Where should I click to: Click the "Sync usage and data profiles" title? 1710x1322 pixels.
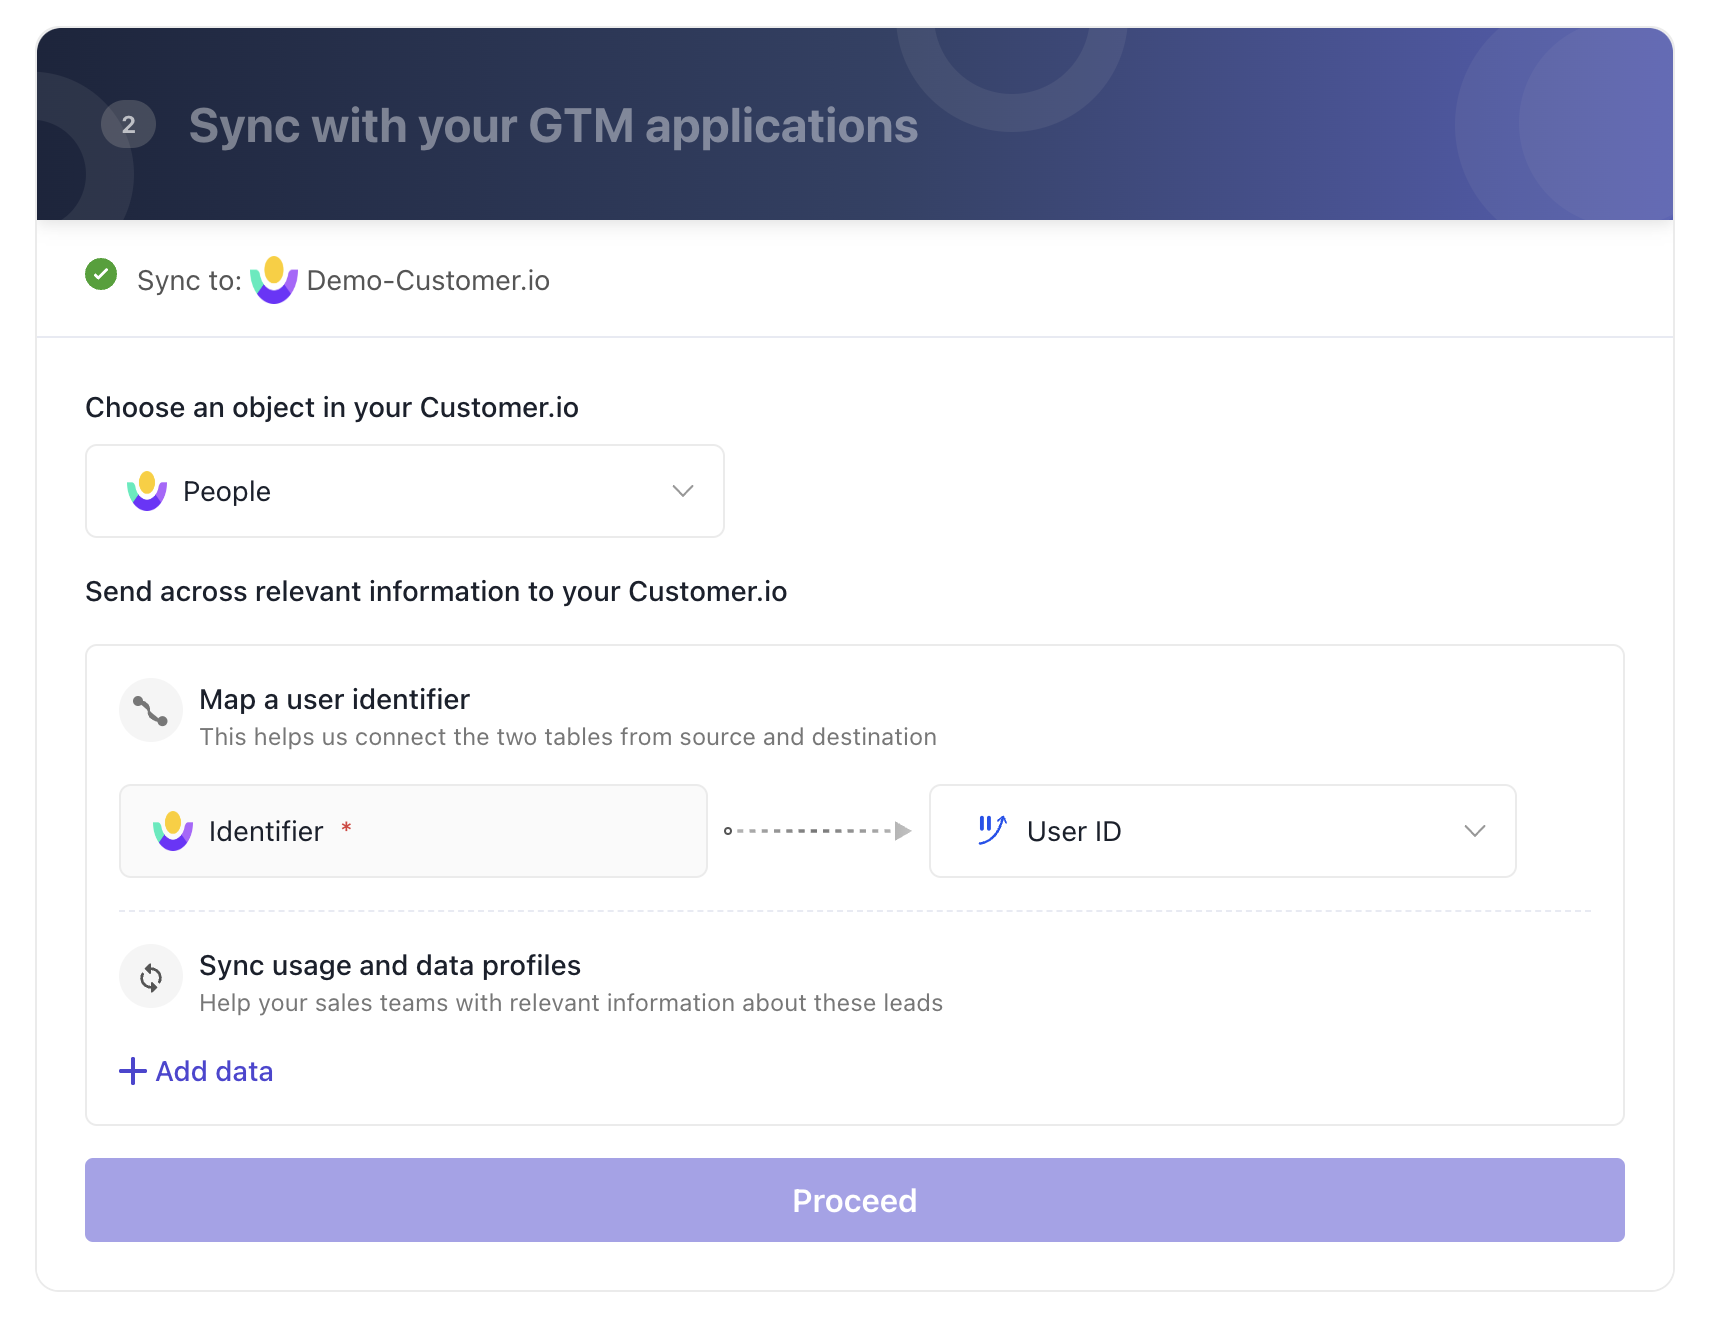pyautogui.click(x=390, y=965)
